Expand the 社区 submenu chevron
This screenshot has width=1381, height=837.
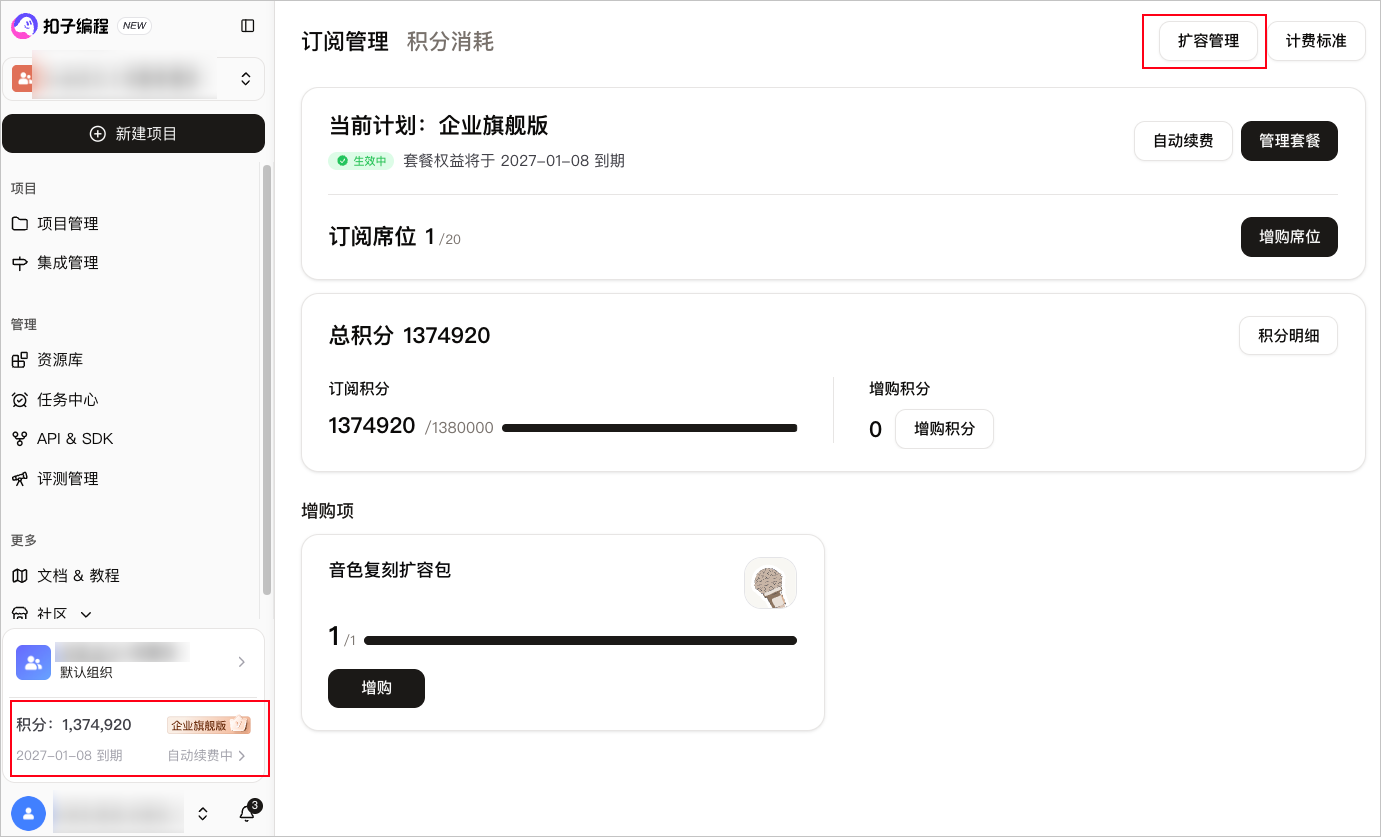[x=86, y=614]
